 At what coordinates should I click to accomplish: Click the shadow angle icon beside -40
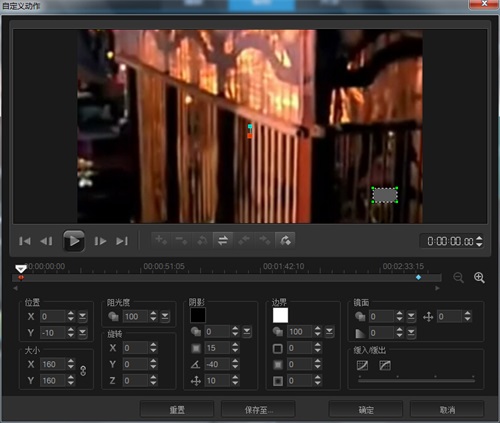point(195,364)
